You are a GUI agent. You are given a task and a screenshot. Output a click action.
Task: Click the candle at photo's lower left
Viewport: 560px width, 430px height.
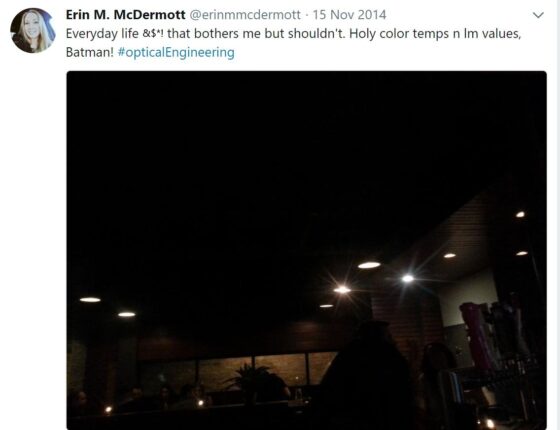tap(108, 409)
